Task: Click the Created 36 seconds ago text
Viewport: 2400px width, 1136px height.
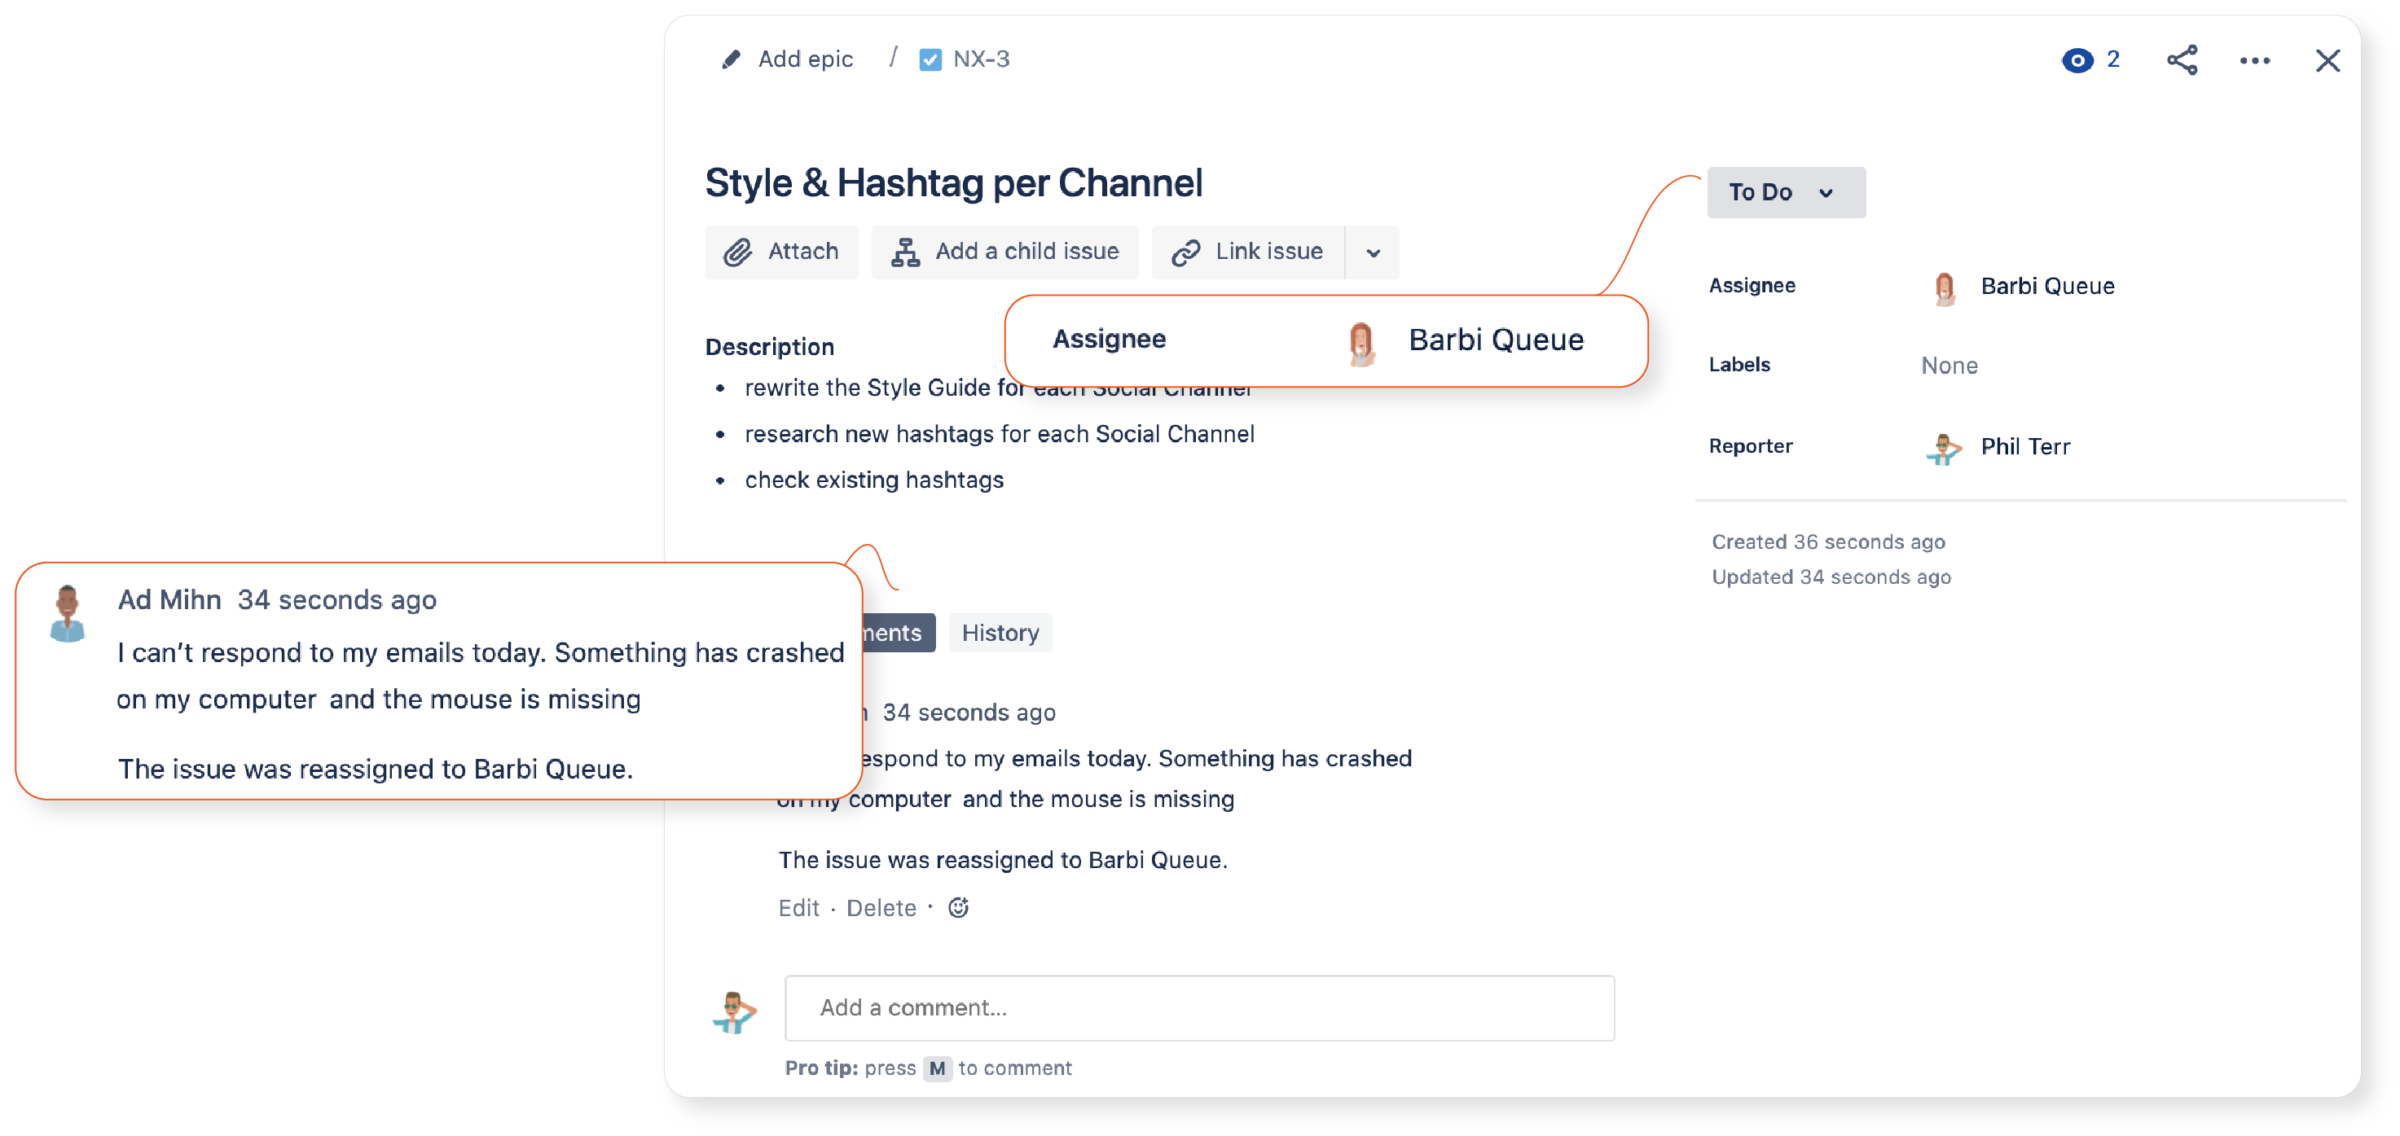Action: (x=1828, y=542)
